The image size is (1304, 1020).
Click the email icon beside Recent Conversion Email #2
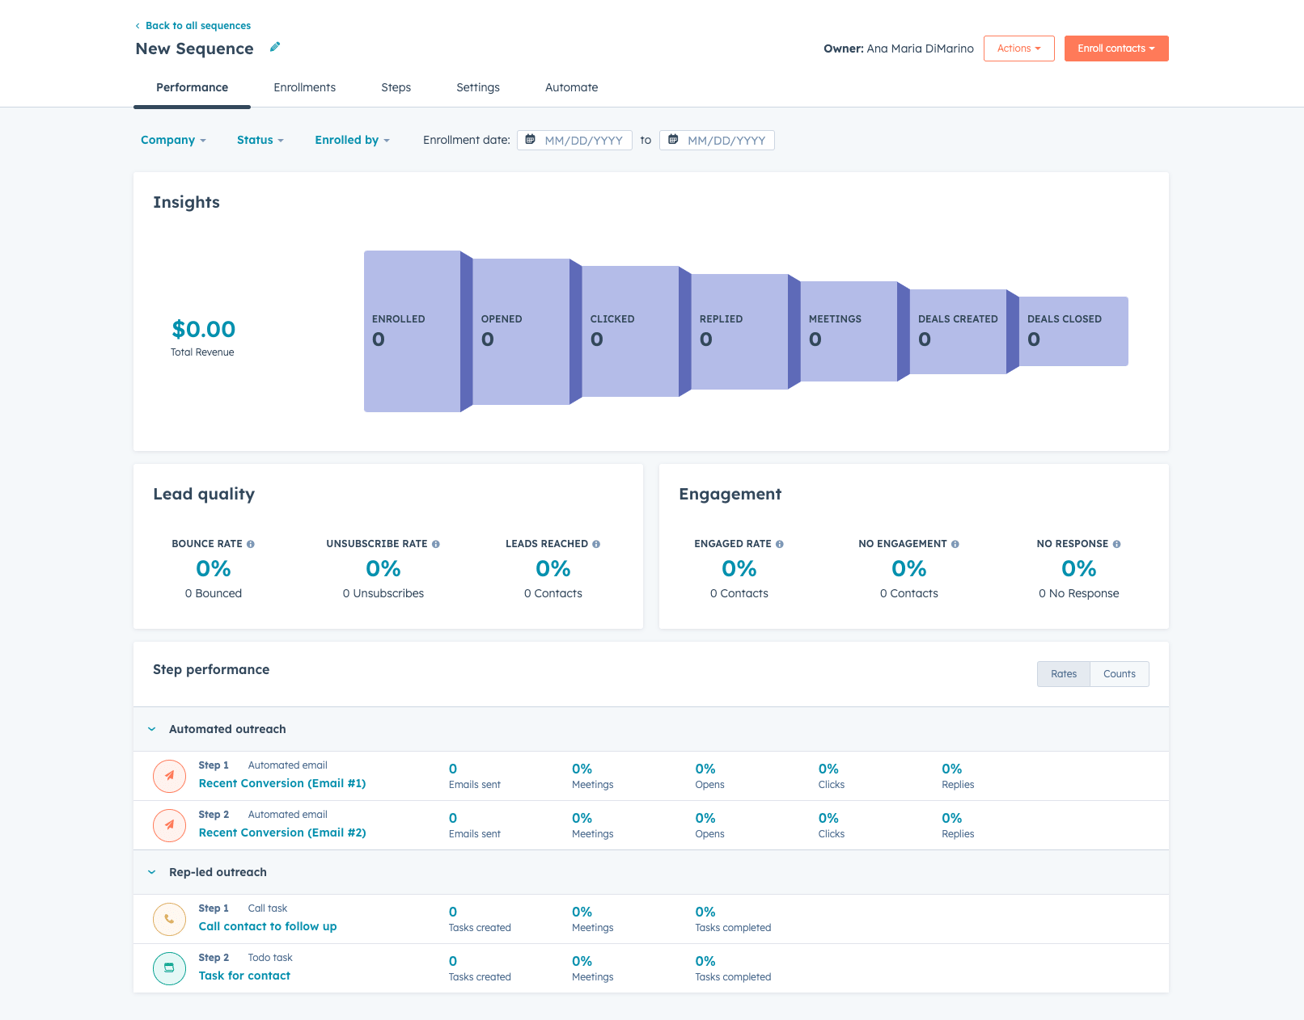[x=169, y=824]
